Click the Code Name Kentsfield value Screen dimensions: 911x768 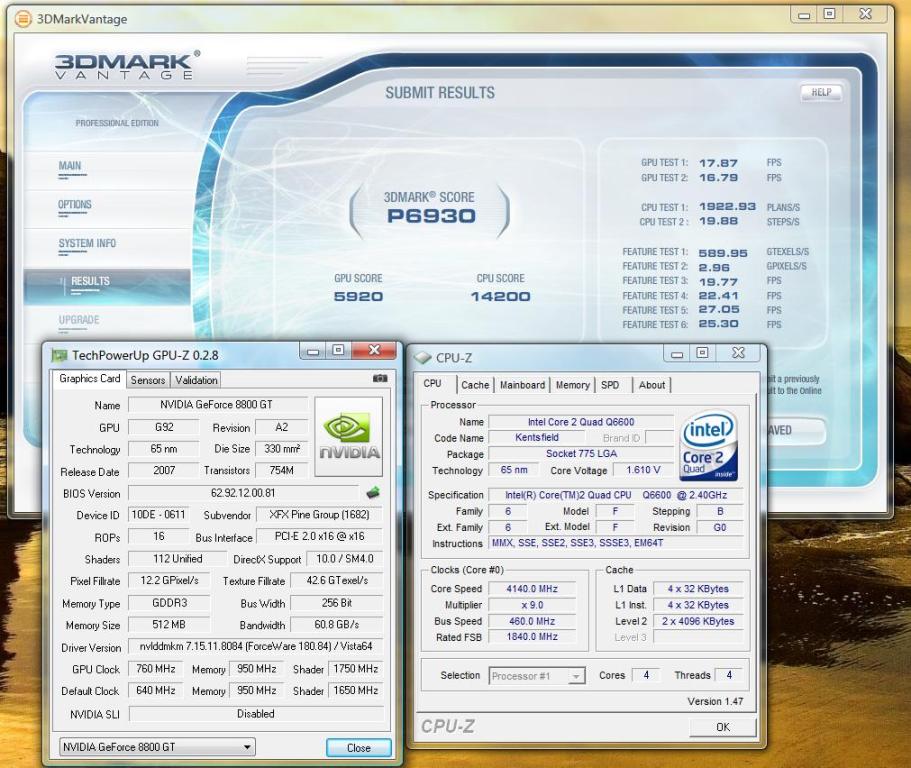click(537, 437)
